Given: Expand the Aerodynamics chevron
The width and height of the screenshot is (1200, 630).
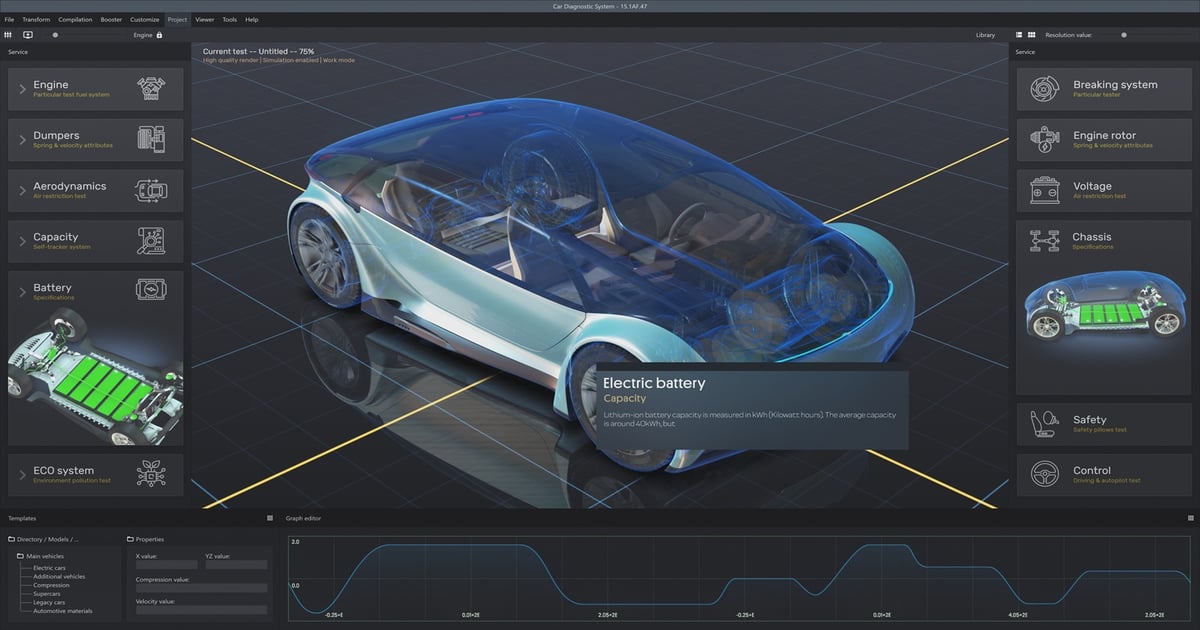Looking at the screenshot, I should [x=22, y=190].
